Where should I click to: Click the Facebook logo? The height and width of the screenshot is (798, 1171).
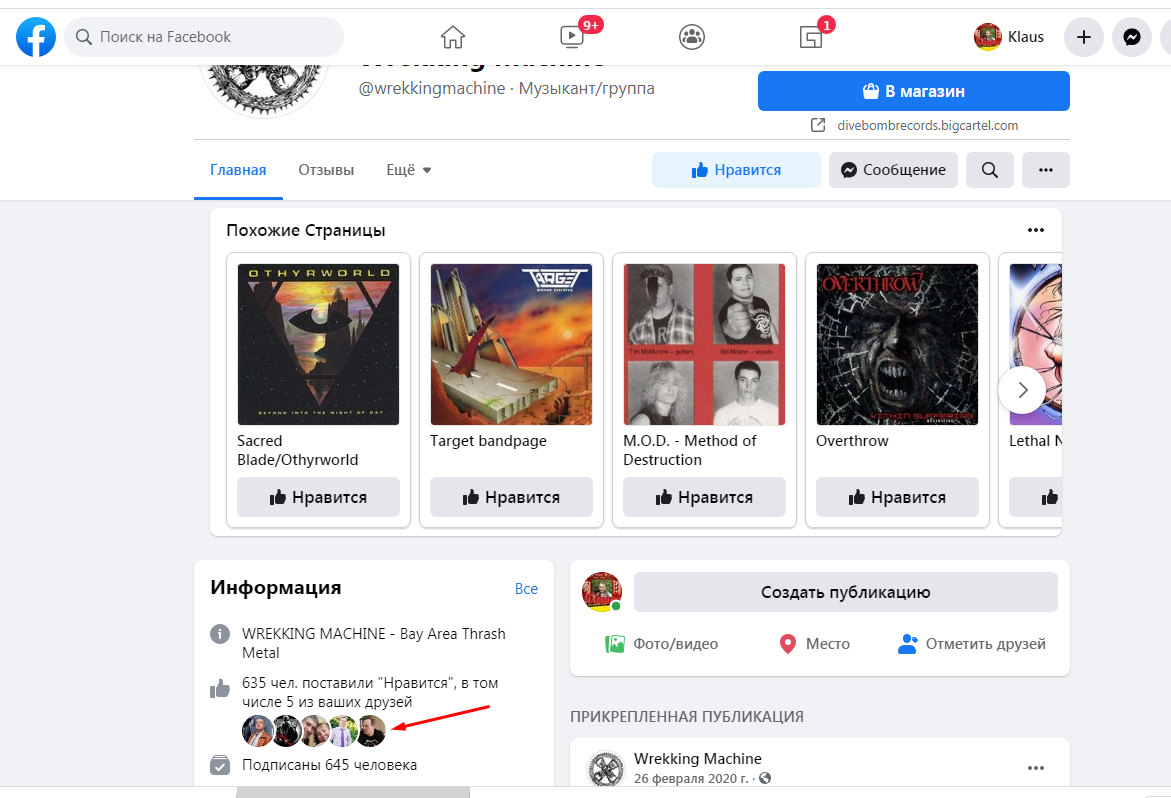(x=36, y=37)
